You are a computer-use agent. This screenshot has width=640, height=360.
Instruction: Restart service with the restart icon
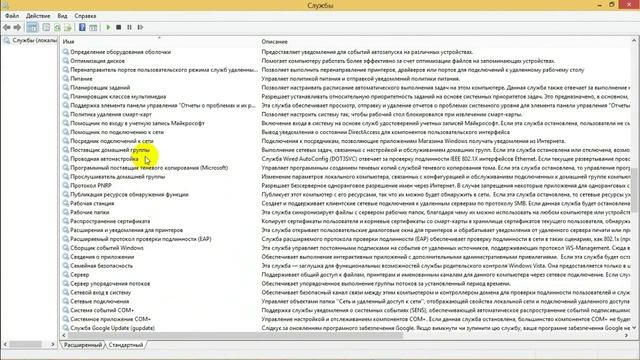point(140,27)
